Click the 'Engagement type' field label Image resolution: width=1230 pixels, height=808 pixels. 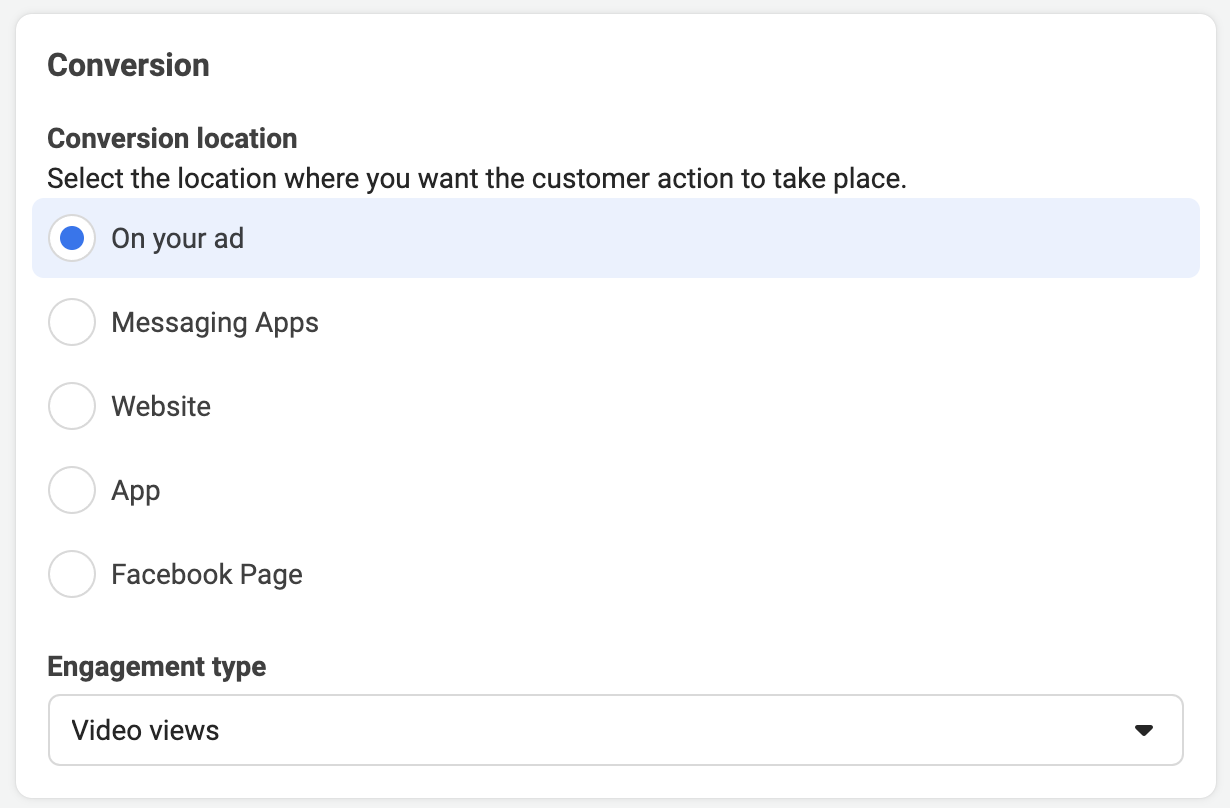coord(157,666)
